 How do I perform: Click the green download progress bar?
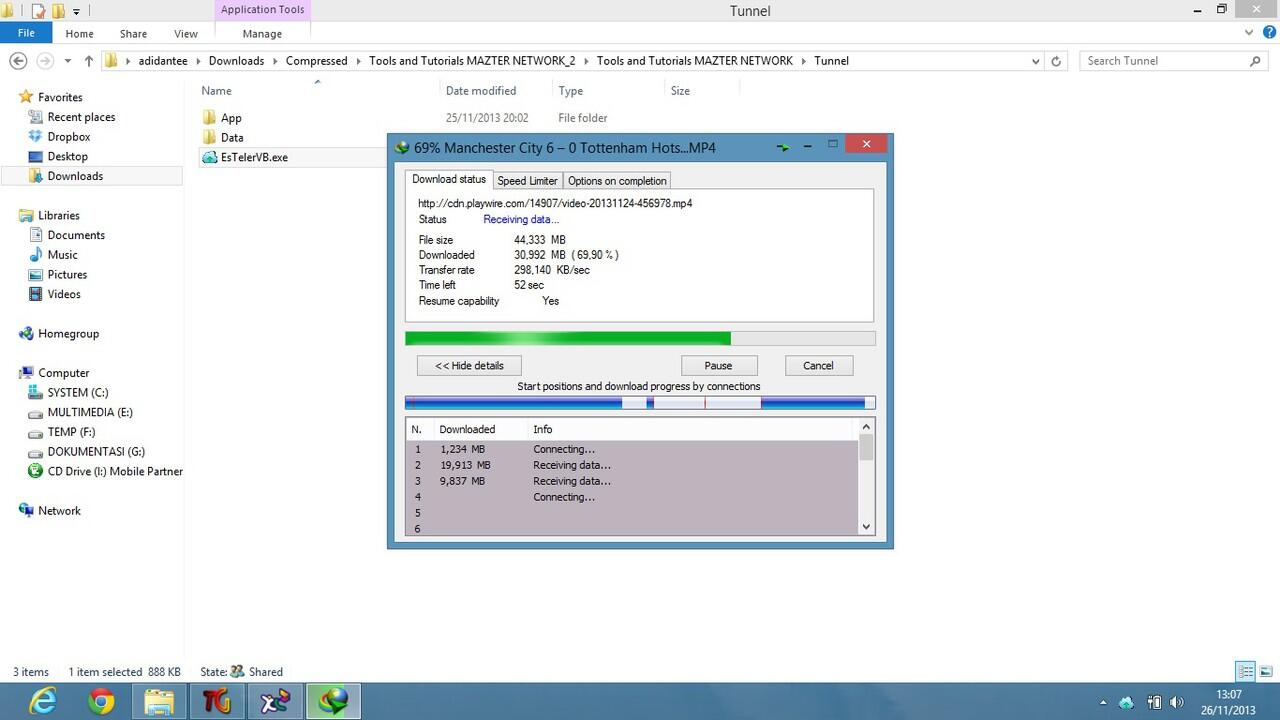(640, 339)
